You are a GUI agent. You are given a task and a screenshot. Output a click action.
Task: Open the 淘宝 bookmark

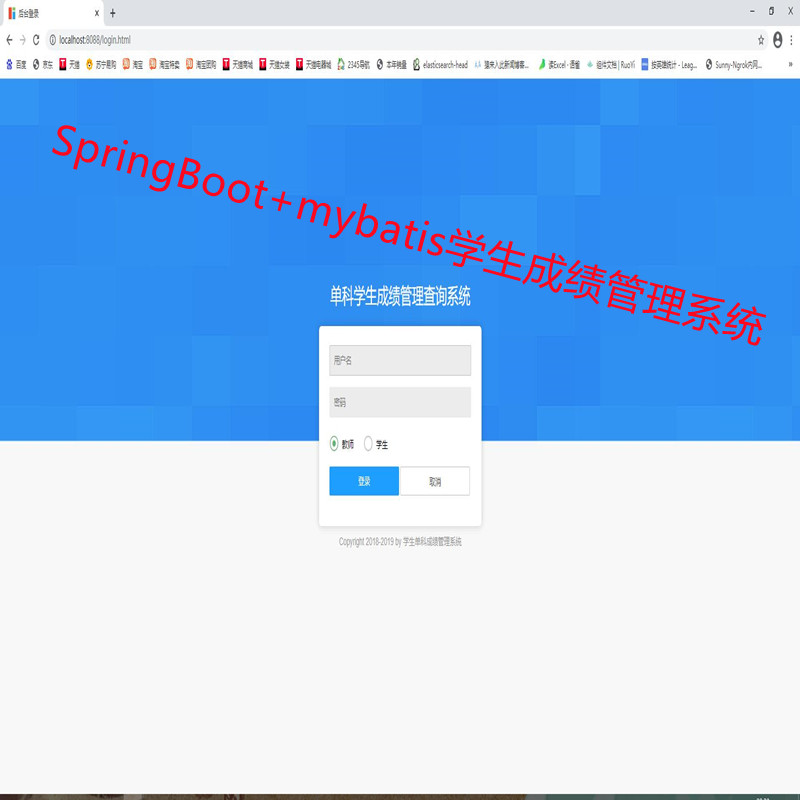[x=133, y=64]
